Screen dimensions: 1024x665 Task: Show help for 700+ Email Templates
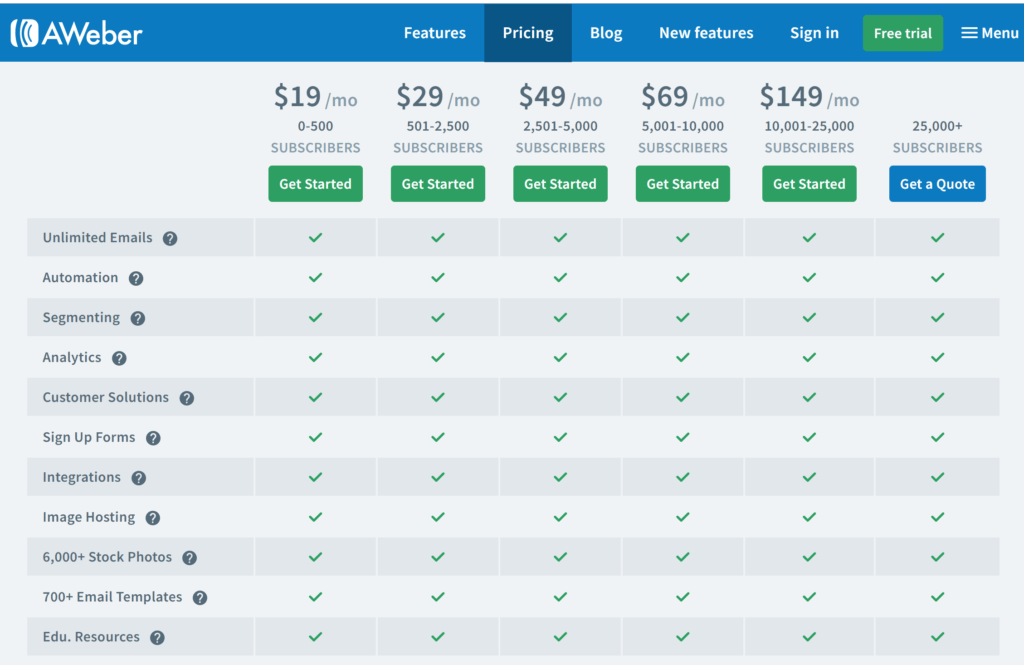(200, 597)
